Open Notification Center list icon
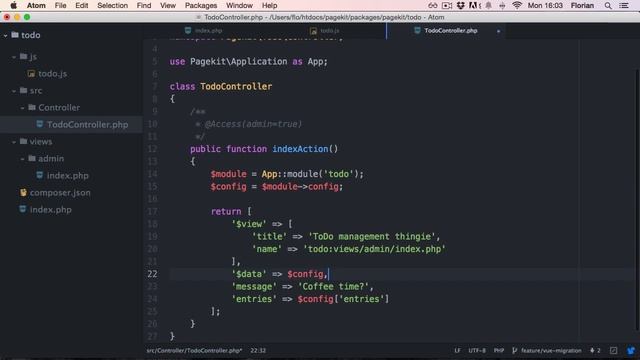This screenshot has width=640, height=360. [x=624, y=5]
